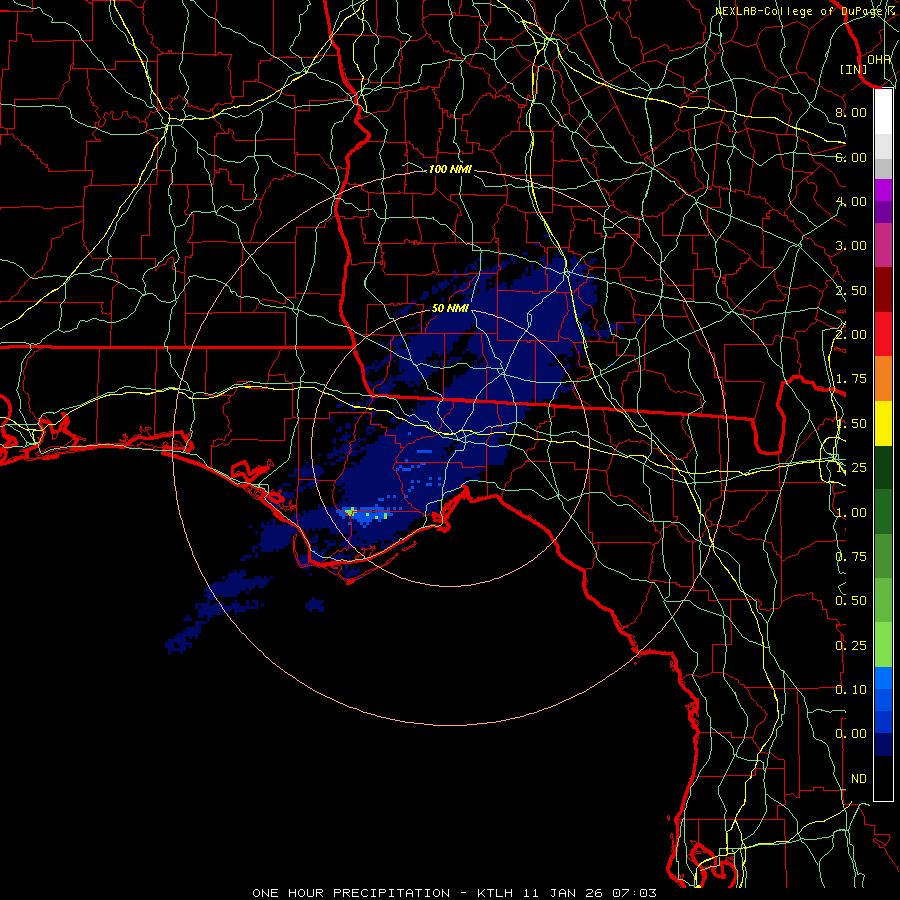Click the green-yellow peak precipitation pixels

tap(351, 511)
